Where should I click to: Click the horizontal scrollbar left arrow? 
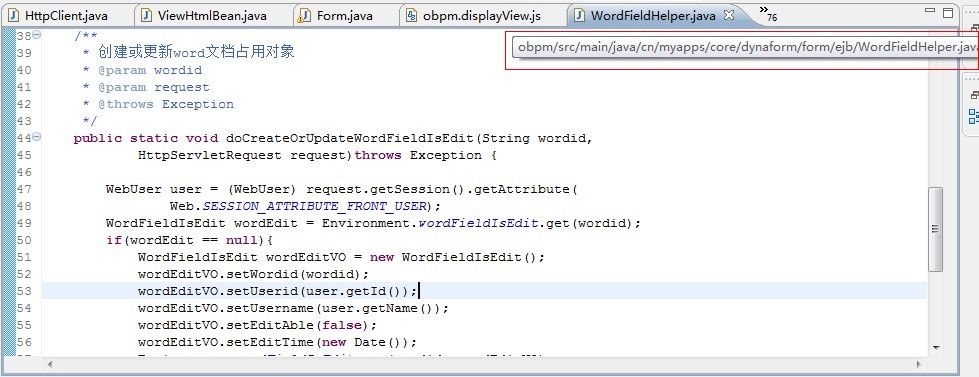click(x=49, y=364)
